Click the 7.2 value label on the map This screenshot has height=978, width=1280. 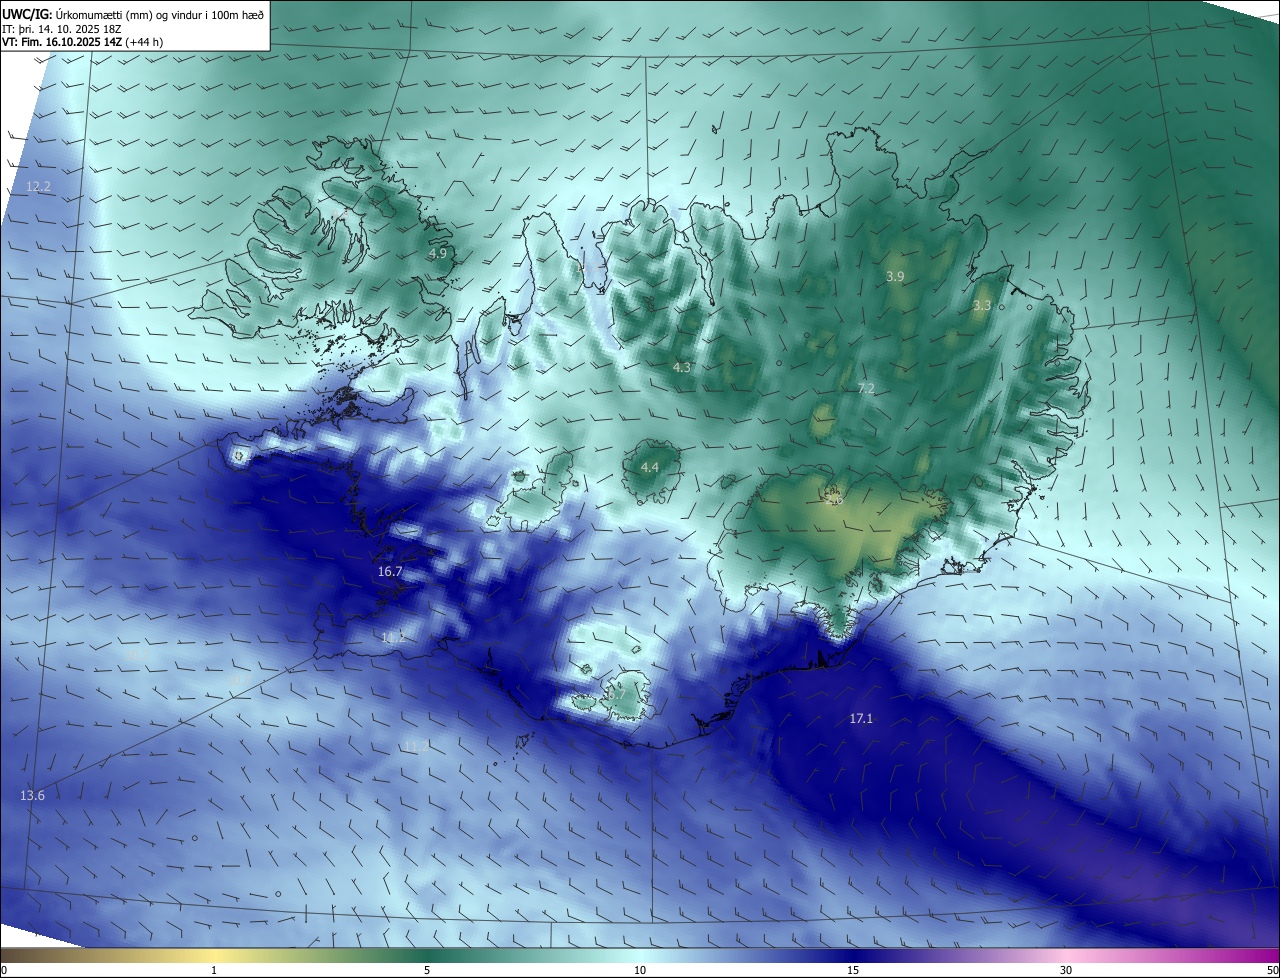(866, 388)
